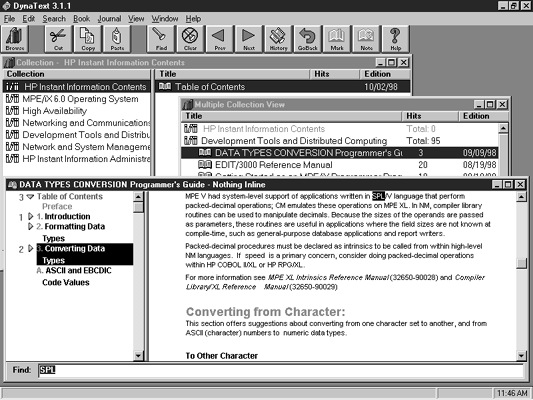Open the Book menu

pos(82,19)
